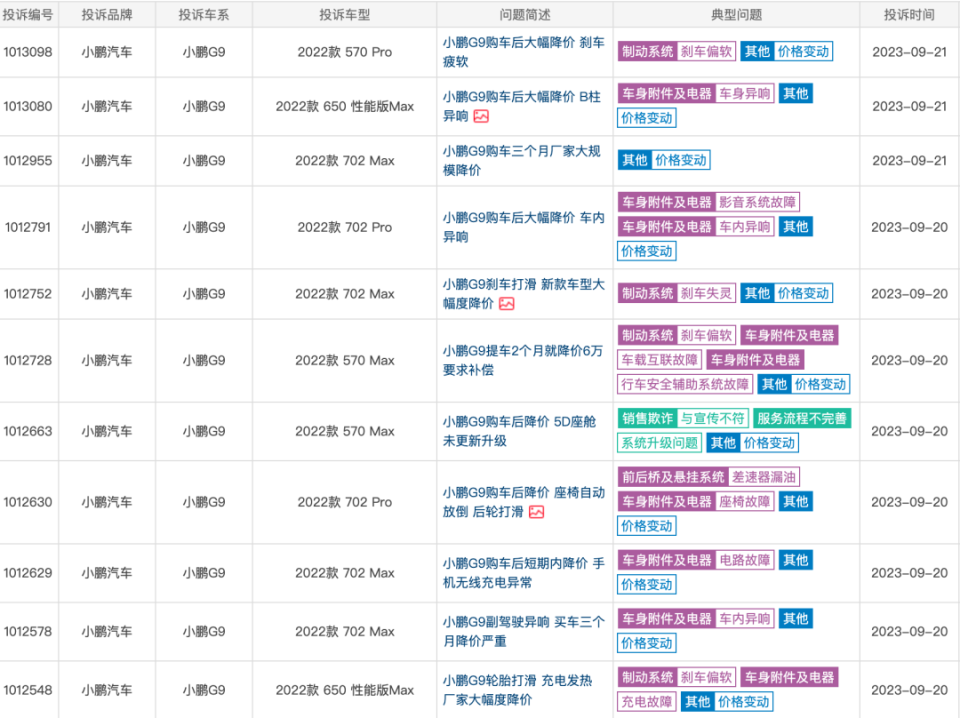
Task: Click '2022款 570 Max' in row 1012728
Action: coord(345,361)
